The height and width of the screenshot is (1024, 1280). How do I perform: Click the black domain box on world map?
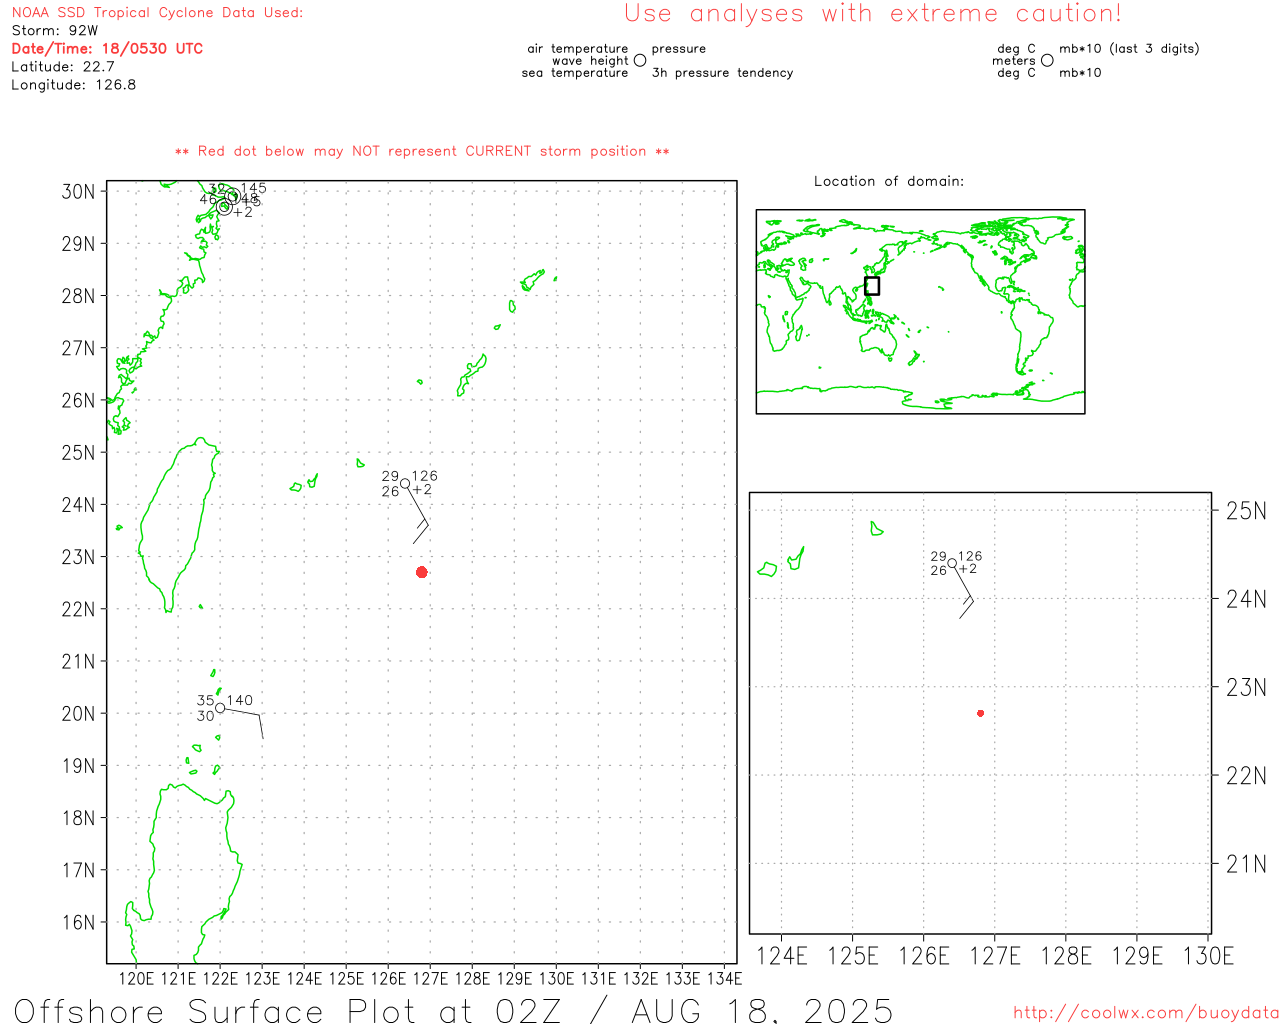[x=872, y=286]
